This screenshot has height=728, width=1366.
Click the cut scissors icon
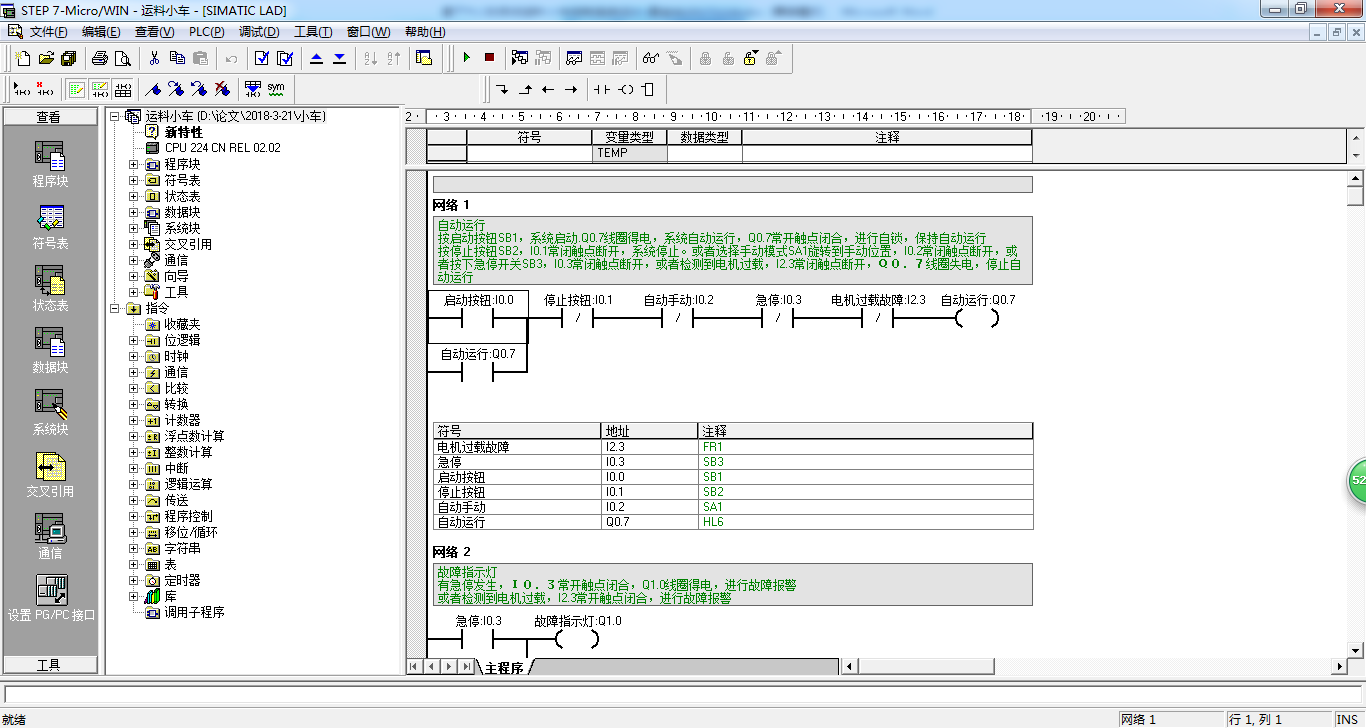pos(154,58)
